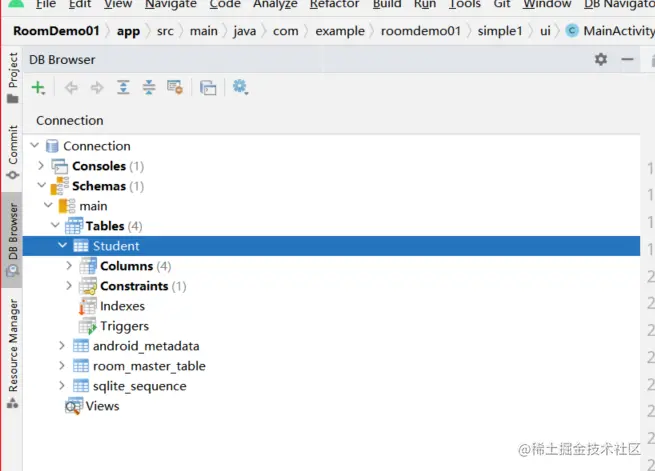Open the Commit tool window tab
Image resolution: width=655 pixels, height=471 pixels.
[x=13, y=152]
